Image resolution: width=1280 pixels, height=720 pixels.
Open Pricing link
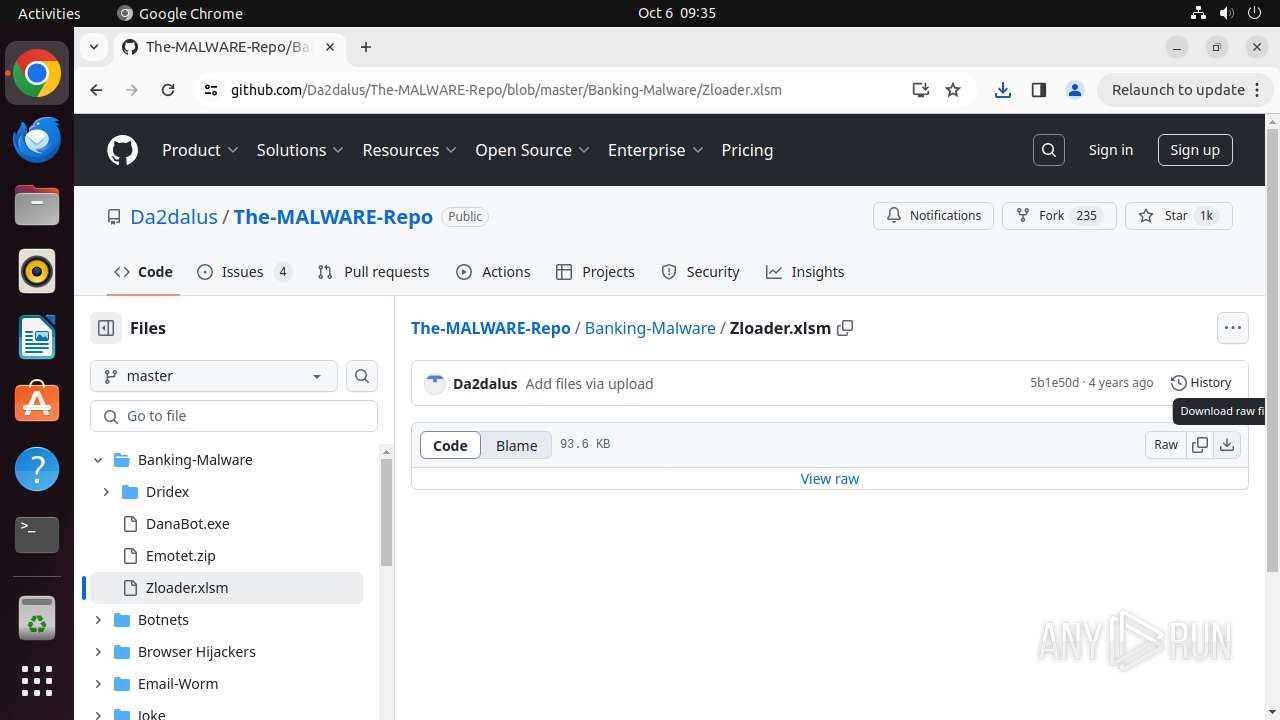[747, 150]
